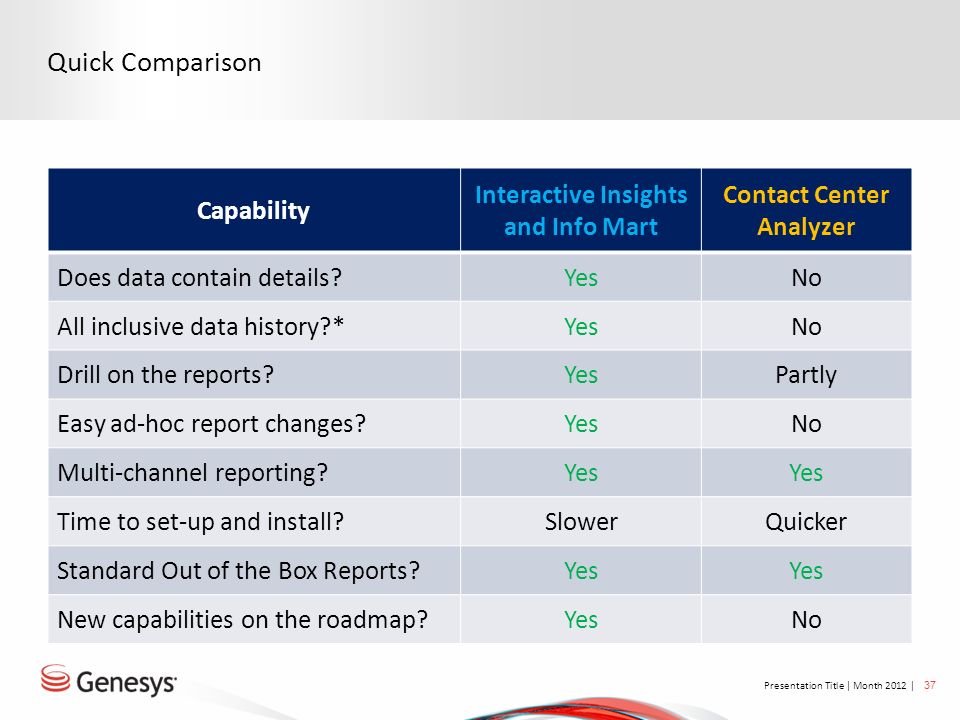Viewport: 960px width, 720px height.
Task: Click Info Mart Yes for data details row
Action: coord(580,278)
